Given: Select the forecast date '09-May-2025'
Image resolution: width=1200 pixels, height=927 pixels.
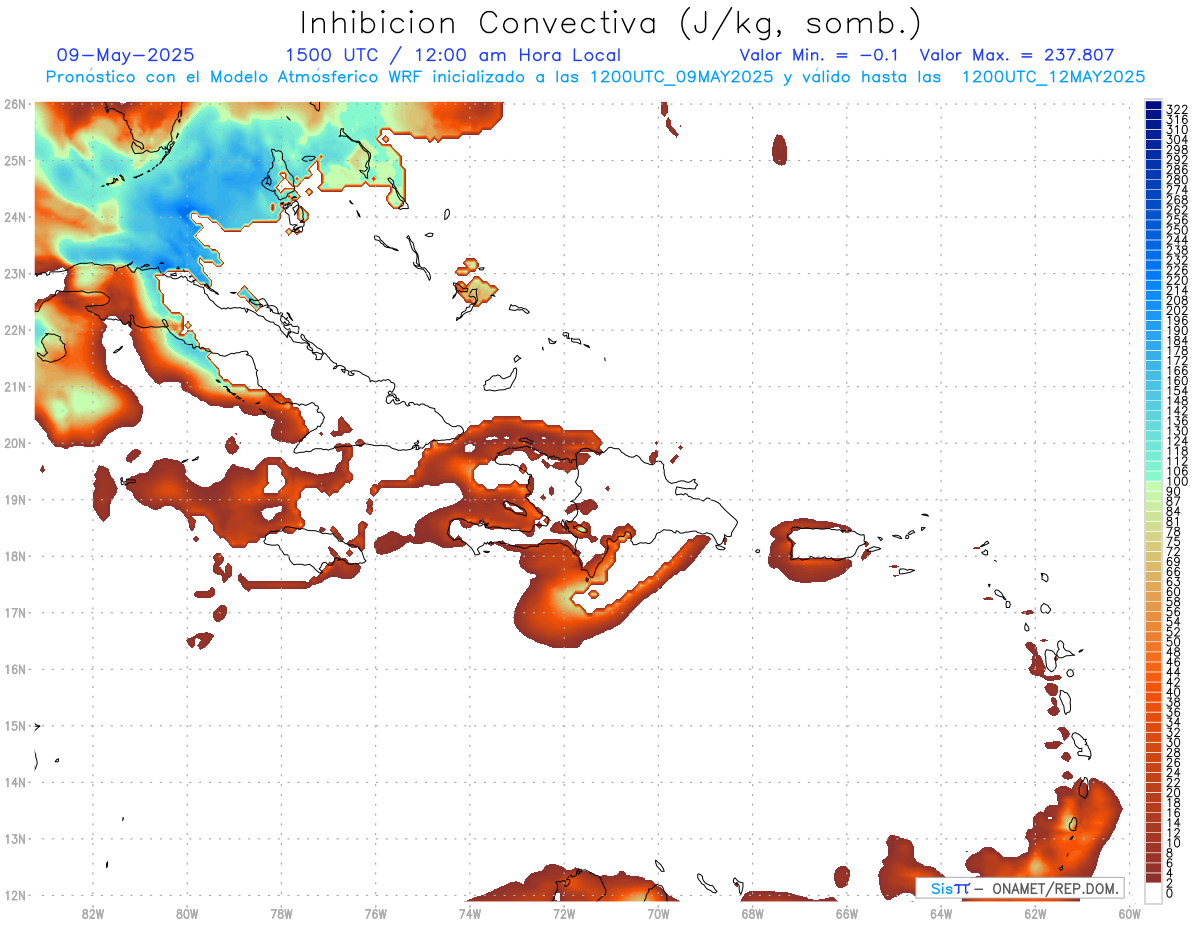Looking at the screenshot, I should pyautogui.click(x=125, y=55).
